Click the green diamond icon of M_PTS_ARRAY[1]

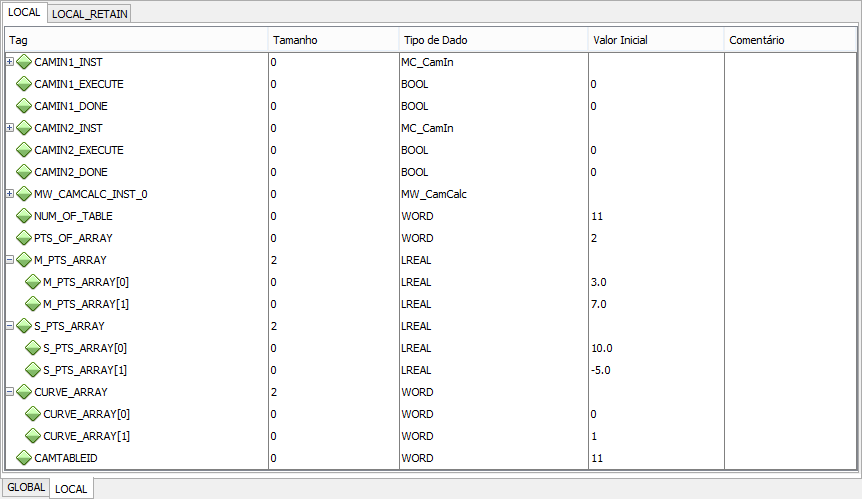point(33,304)
